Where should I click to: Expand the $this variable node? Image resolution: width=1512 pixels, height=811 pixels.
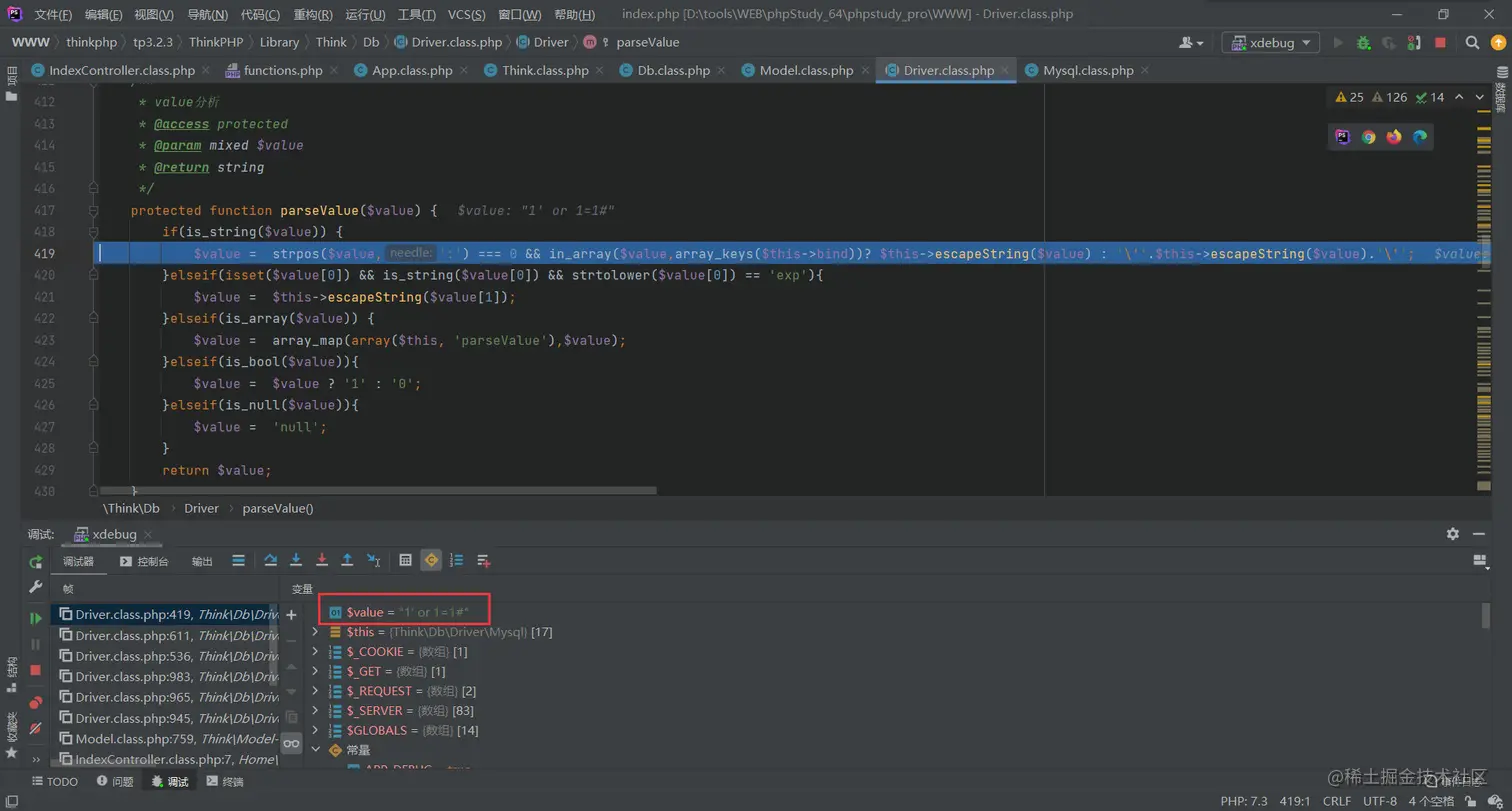(316, 632)
